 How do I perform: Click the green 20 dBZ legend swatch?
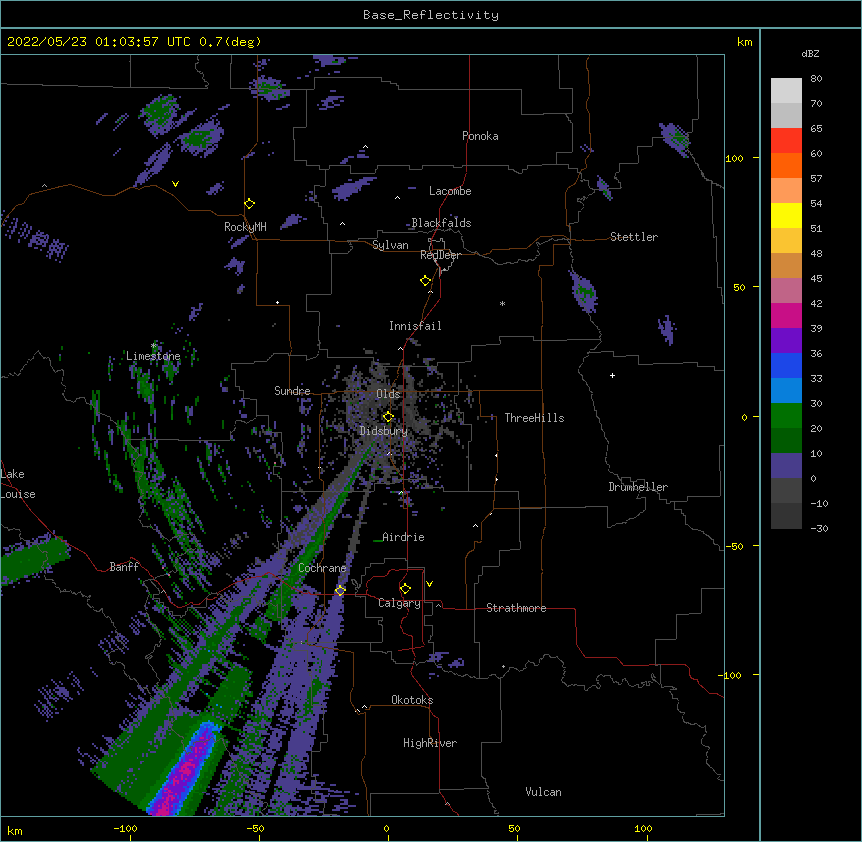(x=786, y=416)
